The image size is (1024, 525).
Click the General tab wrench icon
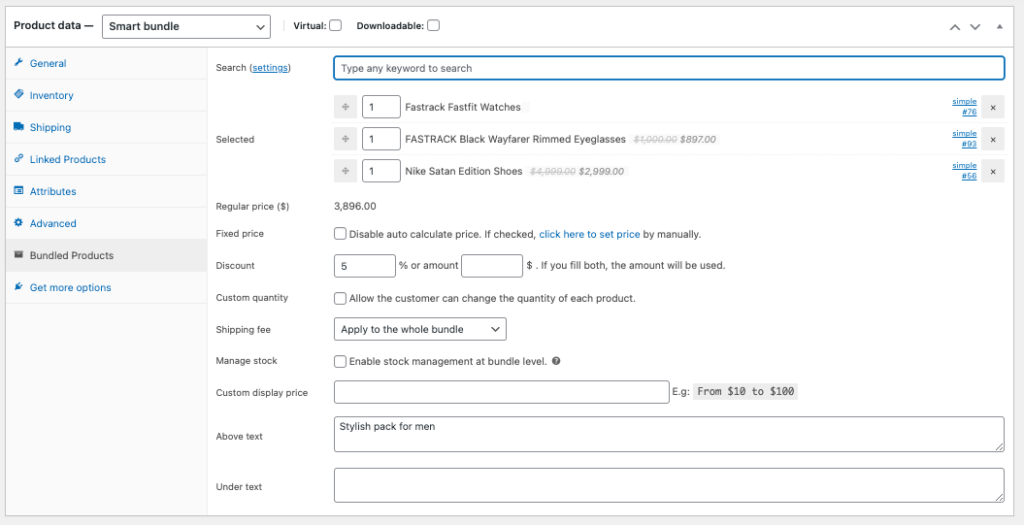coord(18,63)
